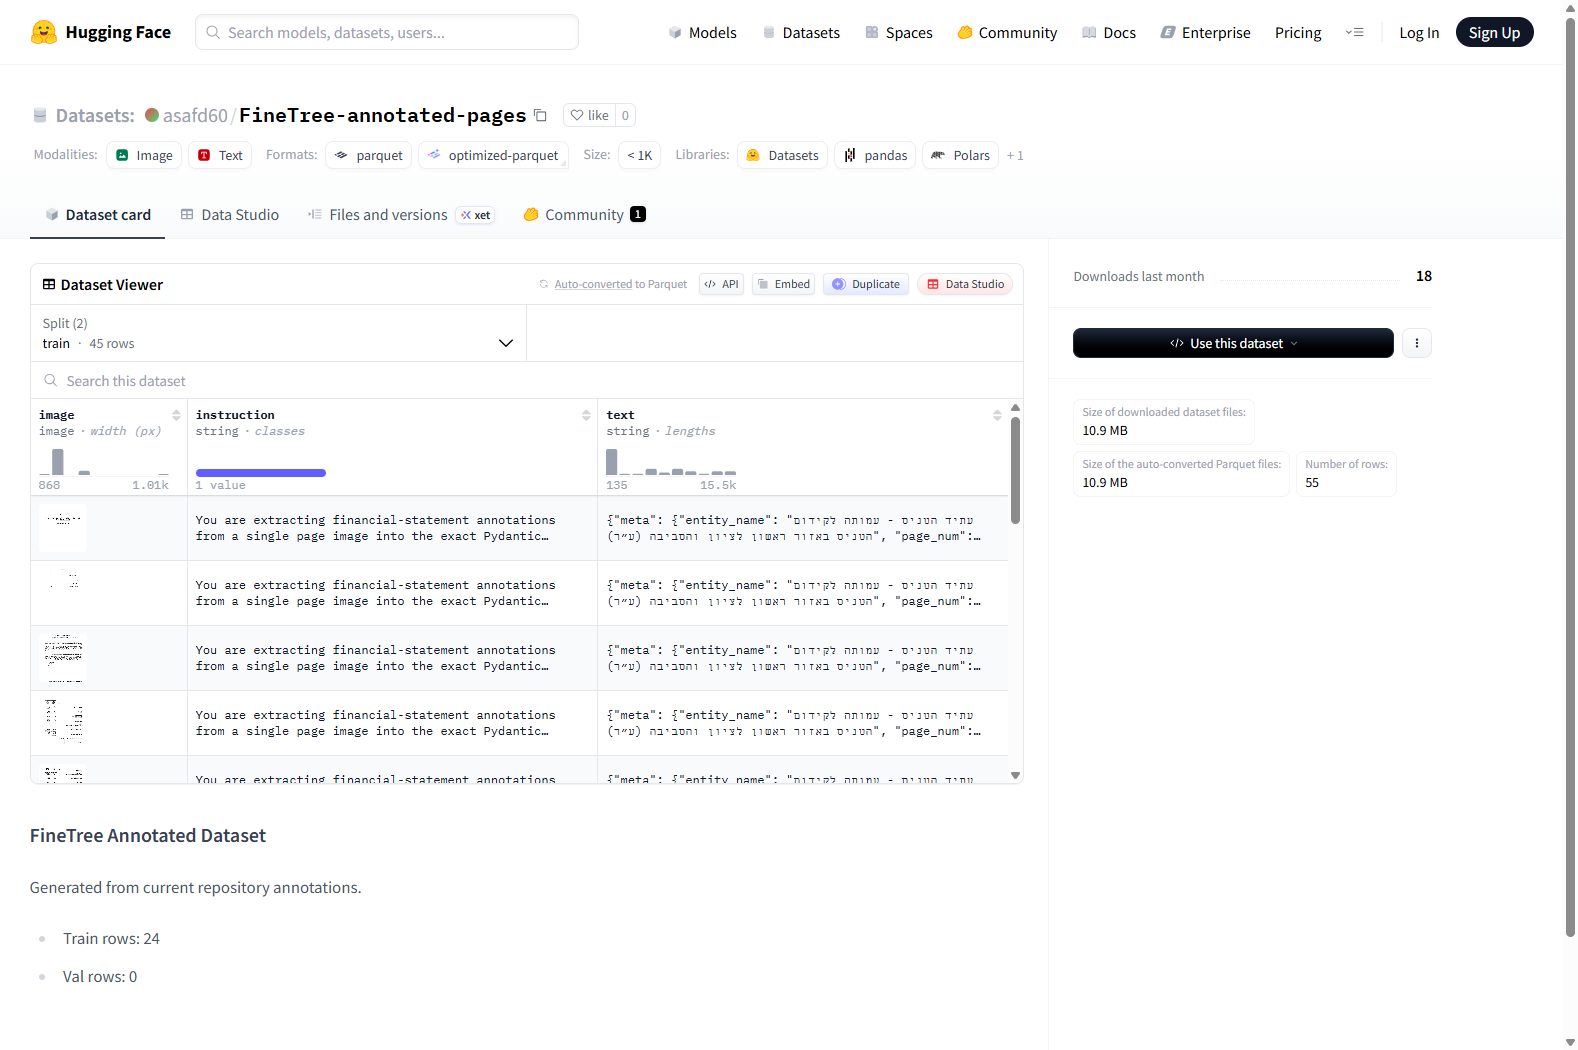Open the Pricing page
This screenshot has height=1050, width=1578.
click(1298, 32)
